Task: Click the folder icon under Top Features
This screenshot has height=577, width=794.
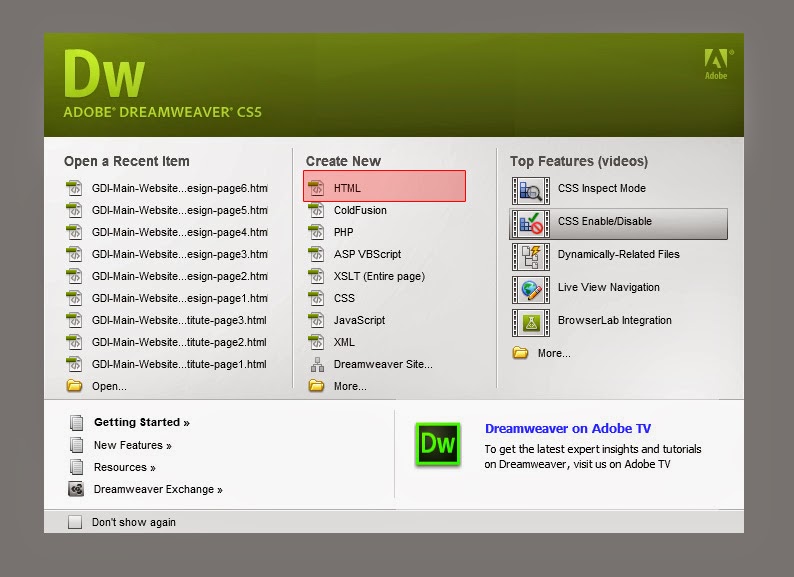Action: 520,353
